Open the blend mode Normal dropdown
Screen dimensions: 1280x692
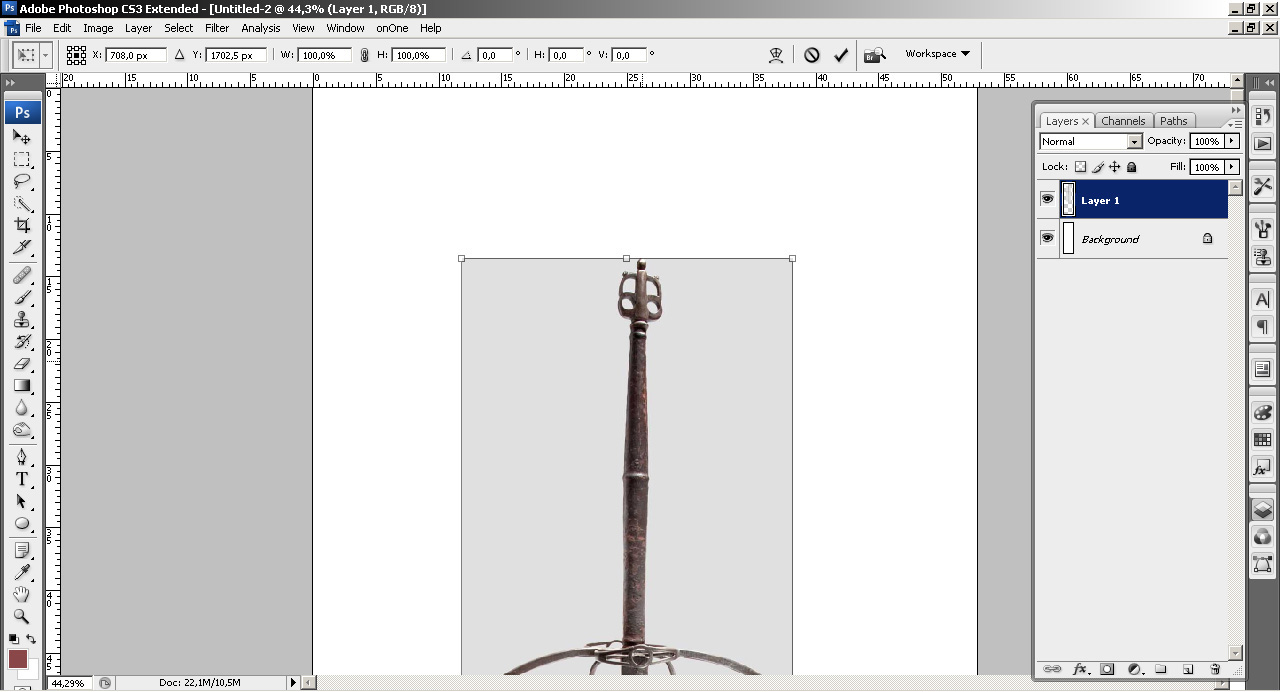(x=1090, y=141)
